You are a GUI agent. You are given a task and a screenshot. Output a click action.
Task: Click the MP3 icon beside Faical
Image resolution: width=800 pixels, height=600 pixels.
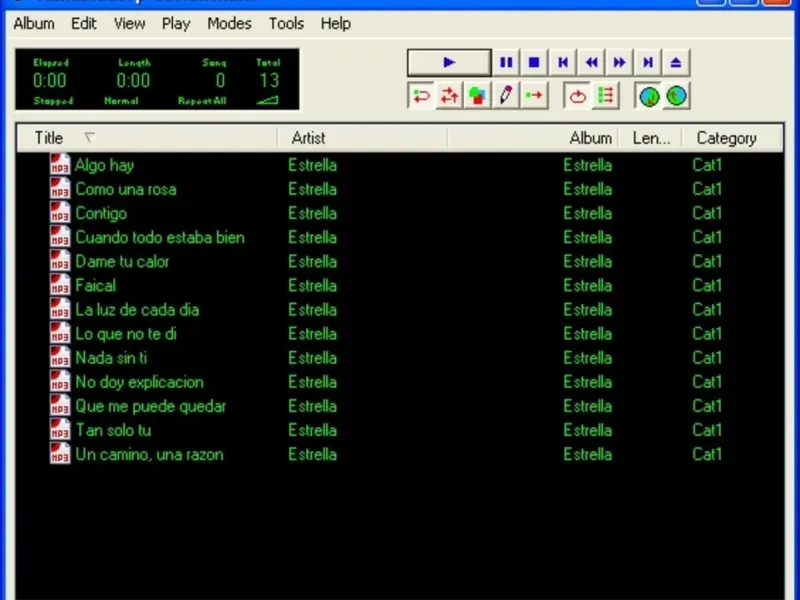click(60, 285)
